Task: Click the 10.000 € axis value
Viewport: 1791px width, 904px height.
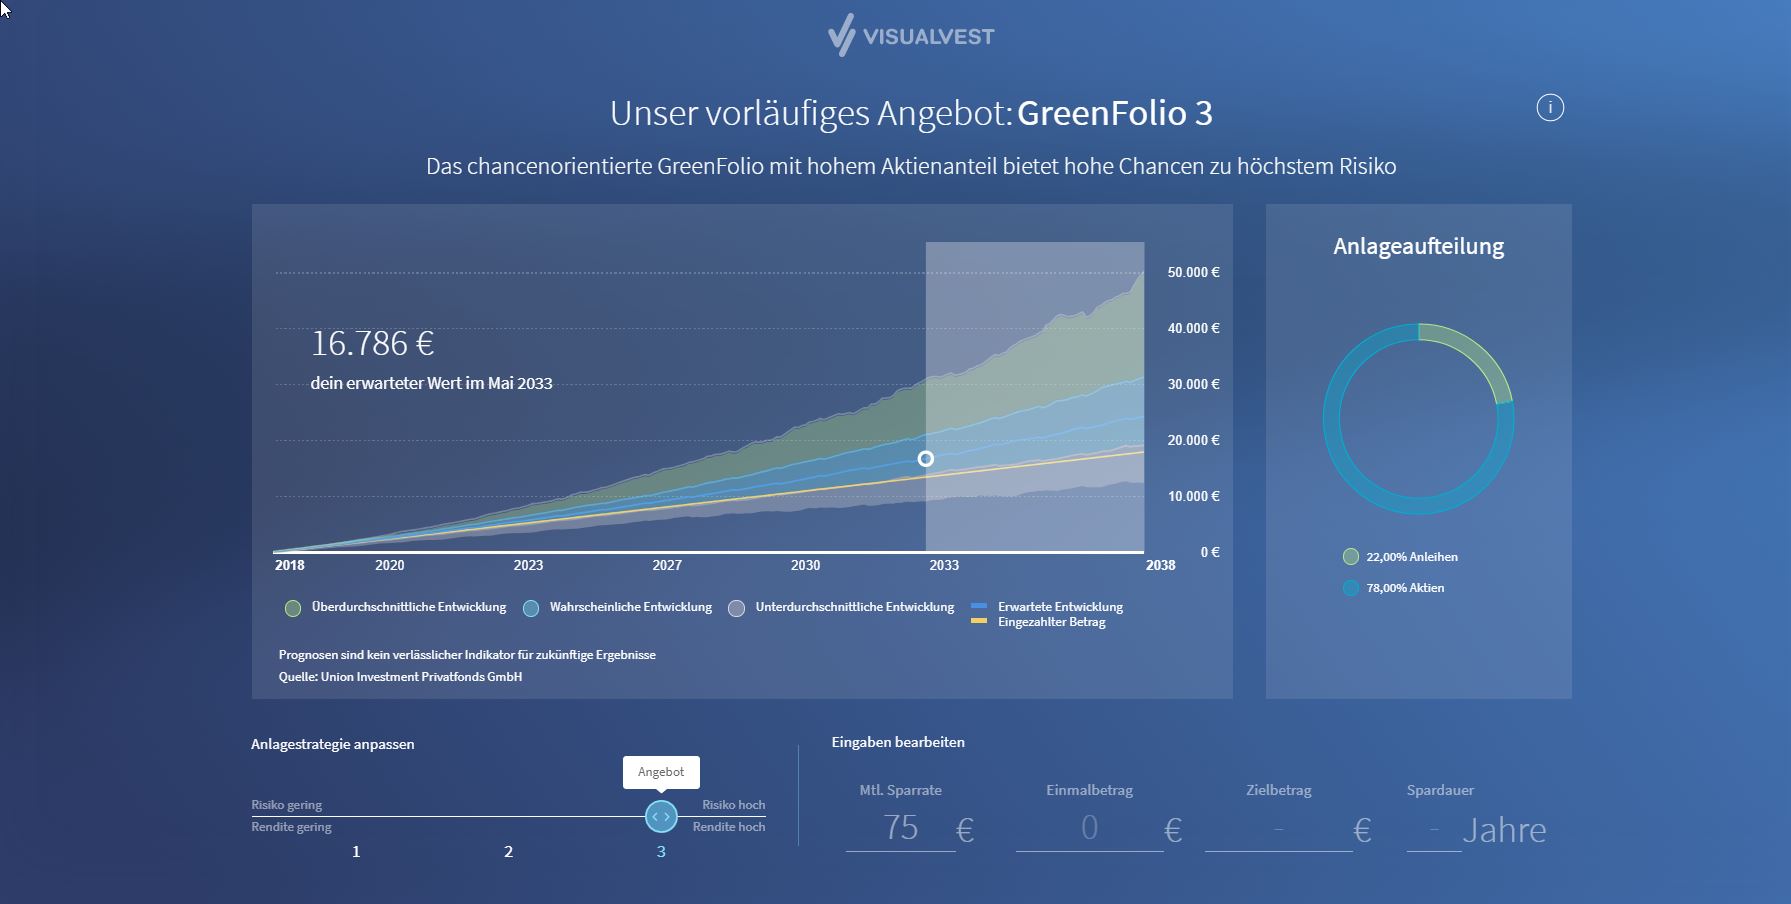Action: click(x=1193, y=496)
